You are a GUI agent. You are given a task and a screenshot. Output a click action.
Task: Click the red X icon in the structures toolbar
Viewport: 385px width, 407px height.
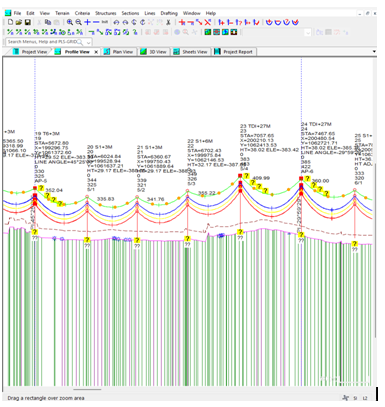tap(208, 22)
